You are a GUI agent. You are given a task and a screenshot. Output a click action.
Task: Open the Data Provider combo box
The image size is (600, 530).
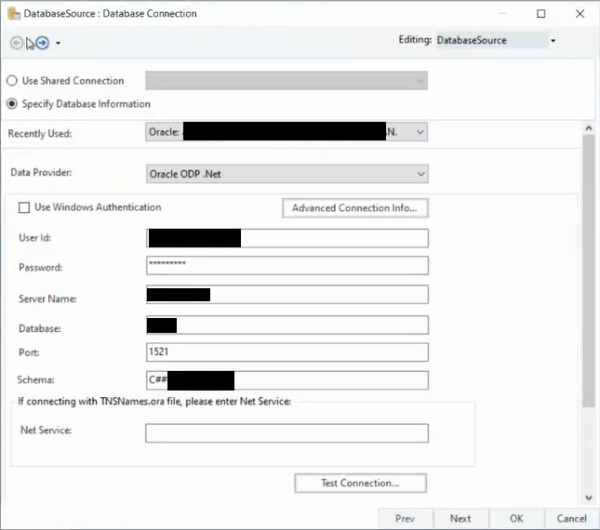click(419, 174)
